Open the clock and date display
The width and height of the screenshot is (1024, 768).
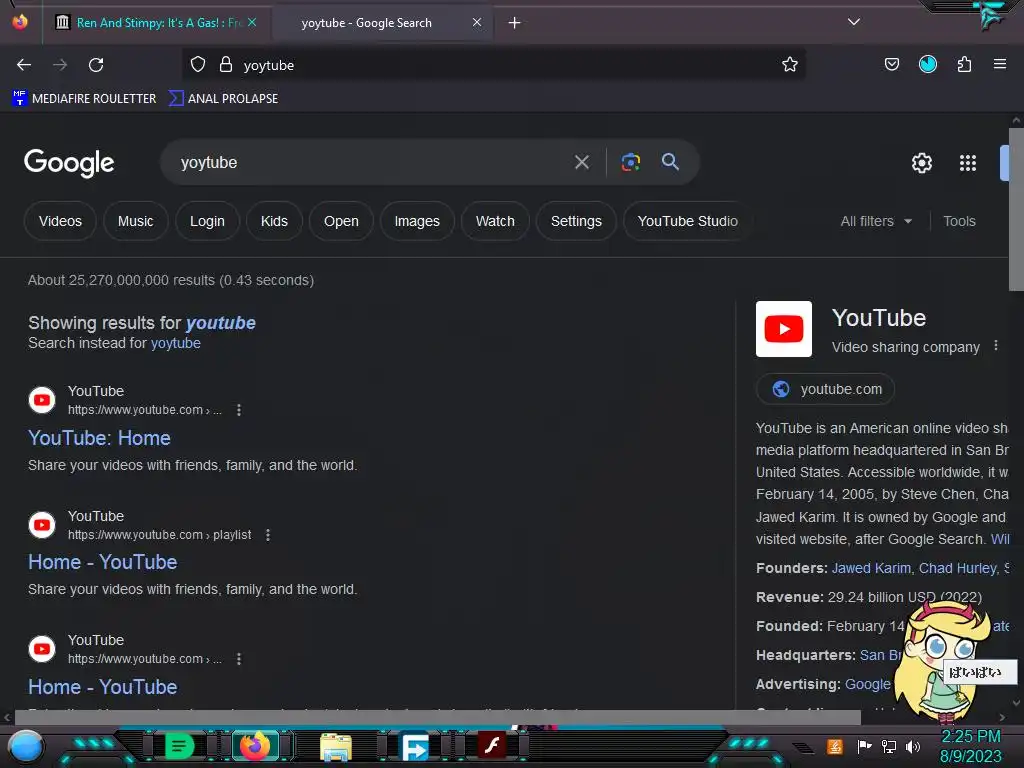970,746
